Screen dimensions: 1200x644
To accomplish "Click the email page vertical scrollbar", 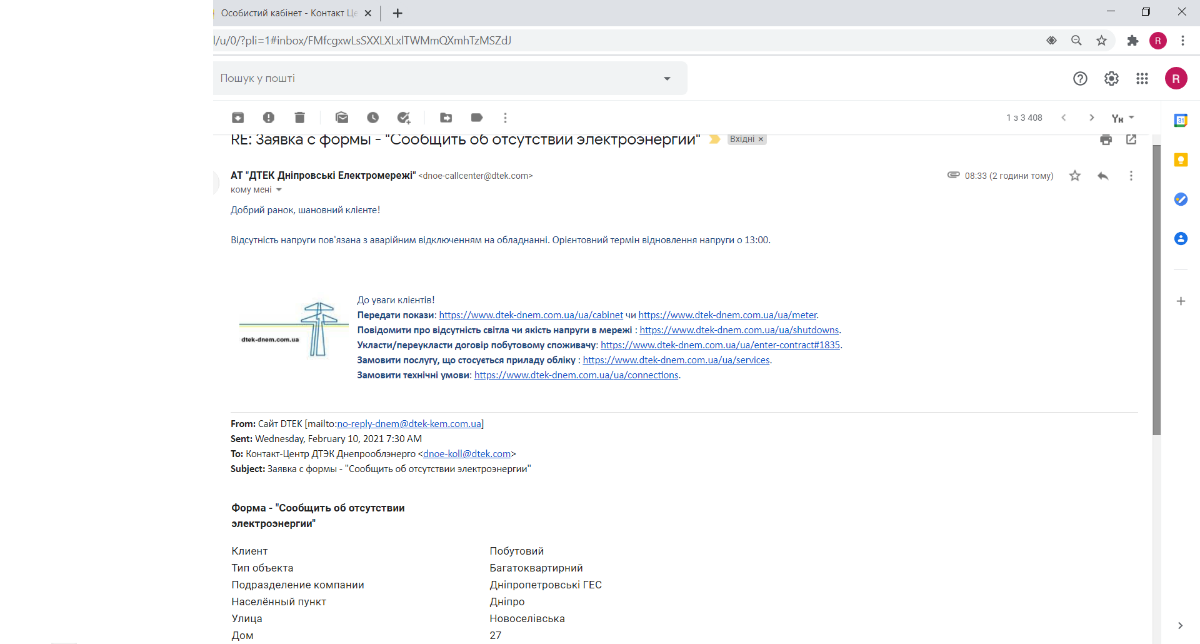I will click(1157, 290).
